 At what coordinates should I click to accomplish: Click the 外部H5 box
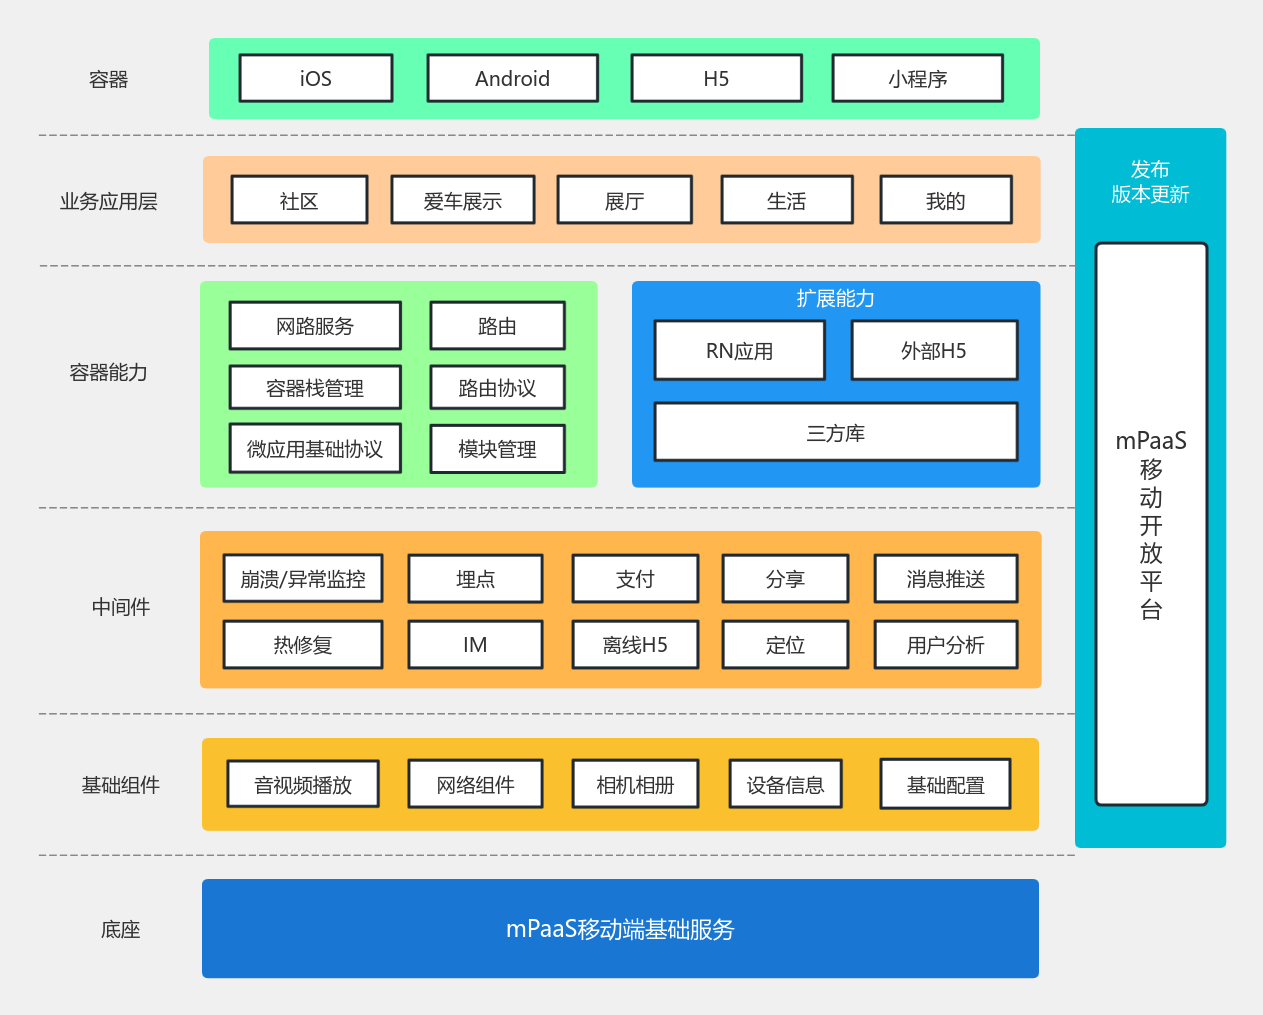(935, 351)
